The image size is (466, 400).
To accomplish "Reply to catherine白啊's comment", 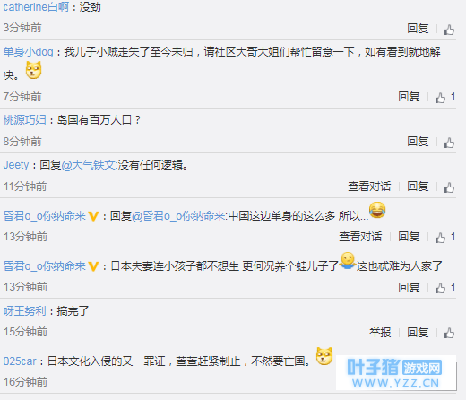I will tap(418, 28).
